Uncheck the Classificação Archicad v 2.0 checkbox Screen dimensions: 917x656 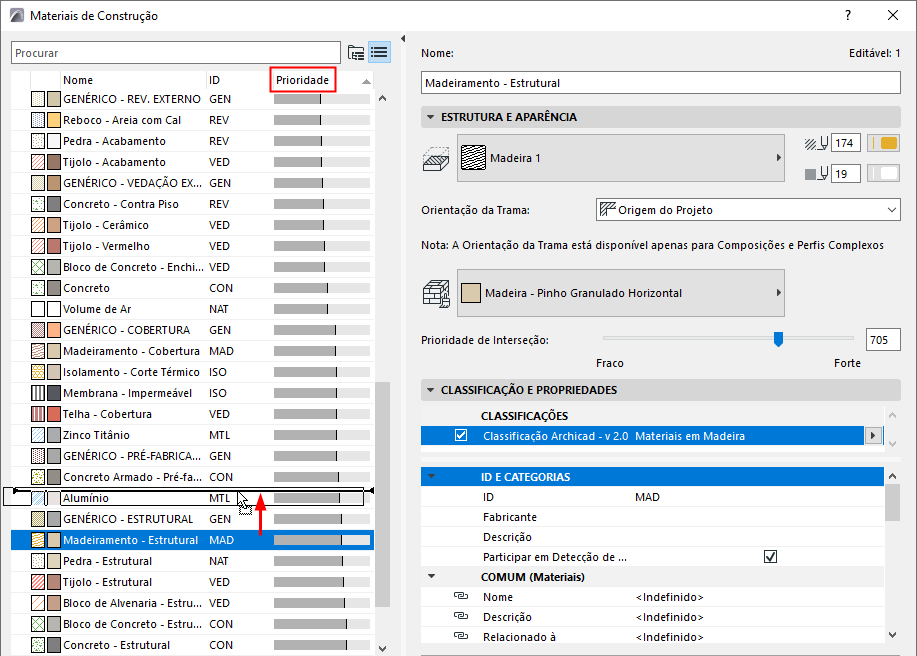[x=461, y=436]
